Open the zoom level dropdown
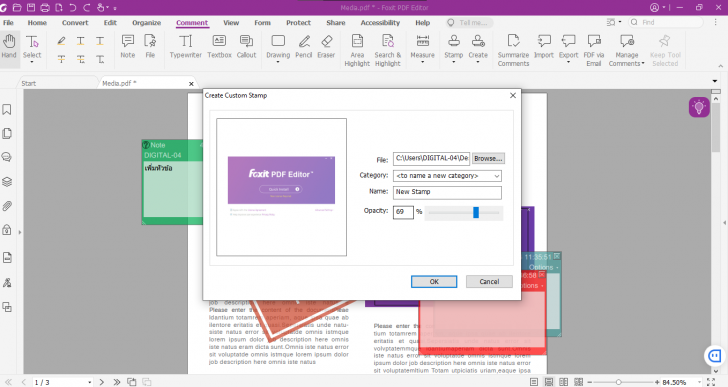 coord(700,382)
